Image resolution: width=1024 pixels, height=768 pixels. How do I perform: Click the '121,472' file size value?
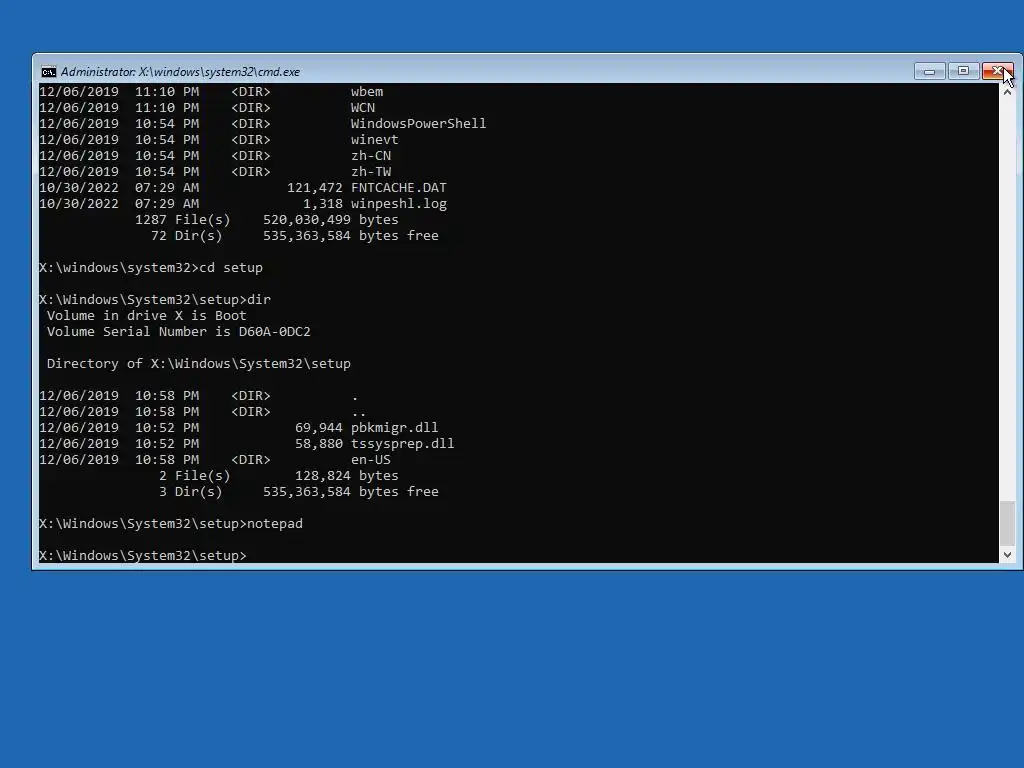tap(315, 187)
